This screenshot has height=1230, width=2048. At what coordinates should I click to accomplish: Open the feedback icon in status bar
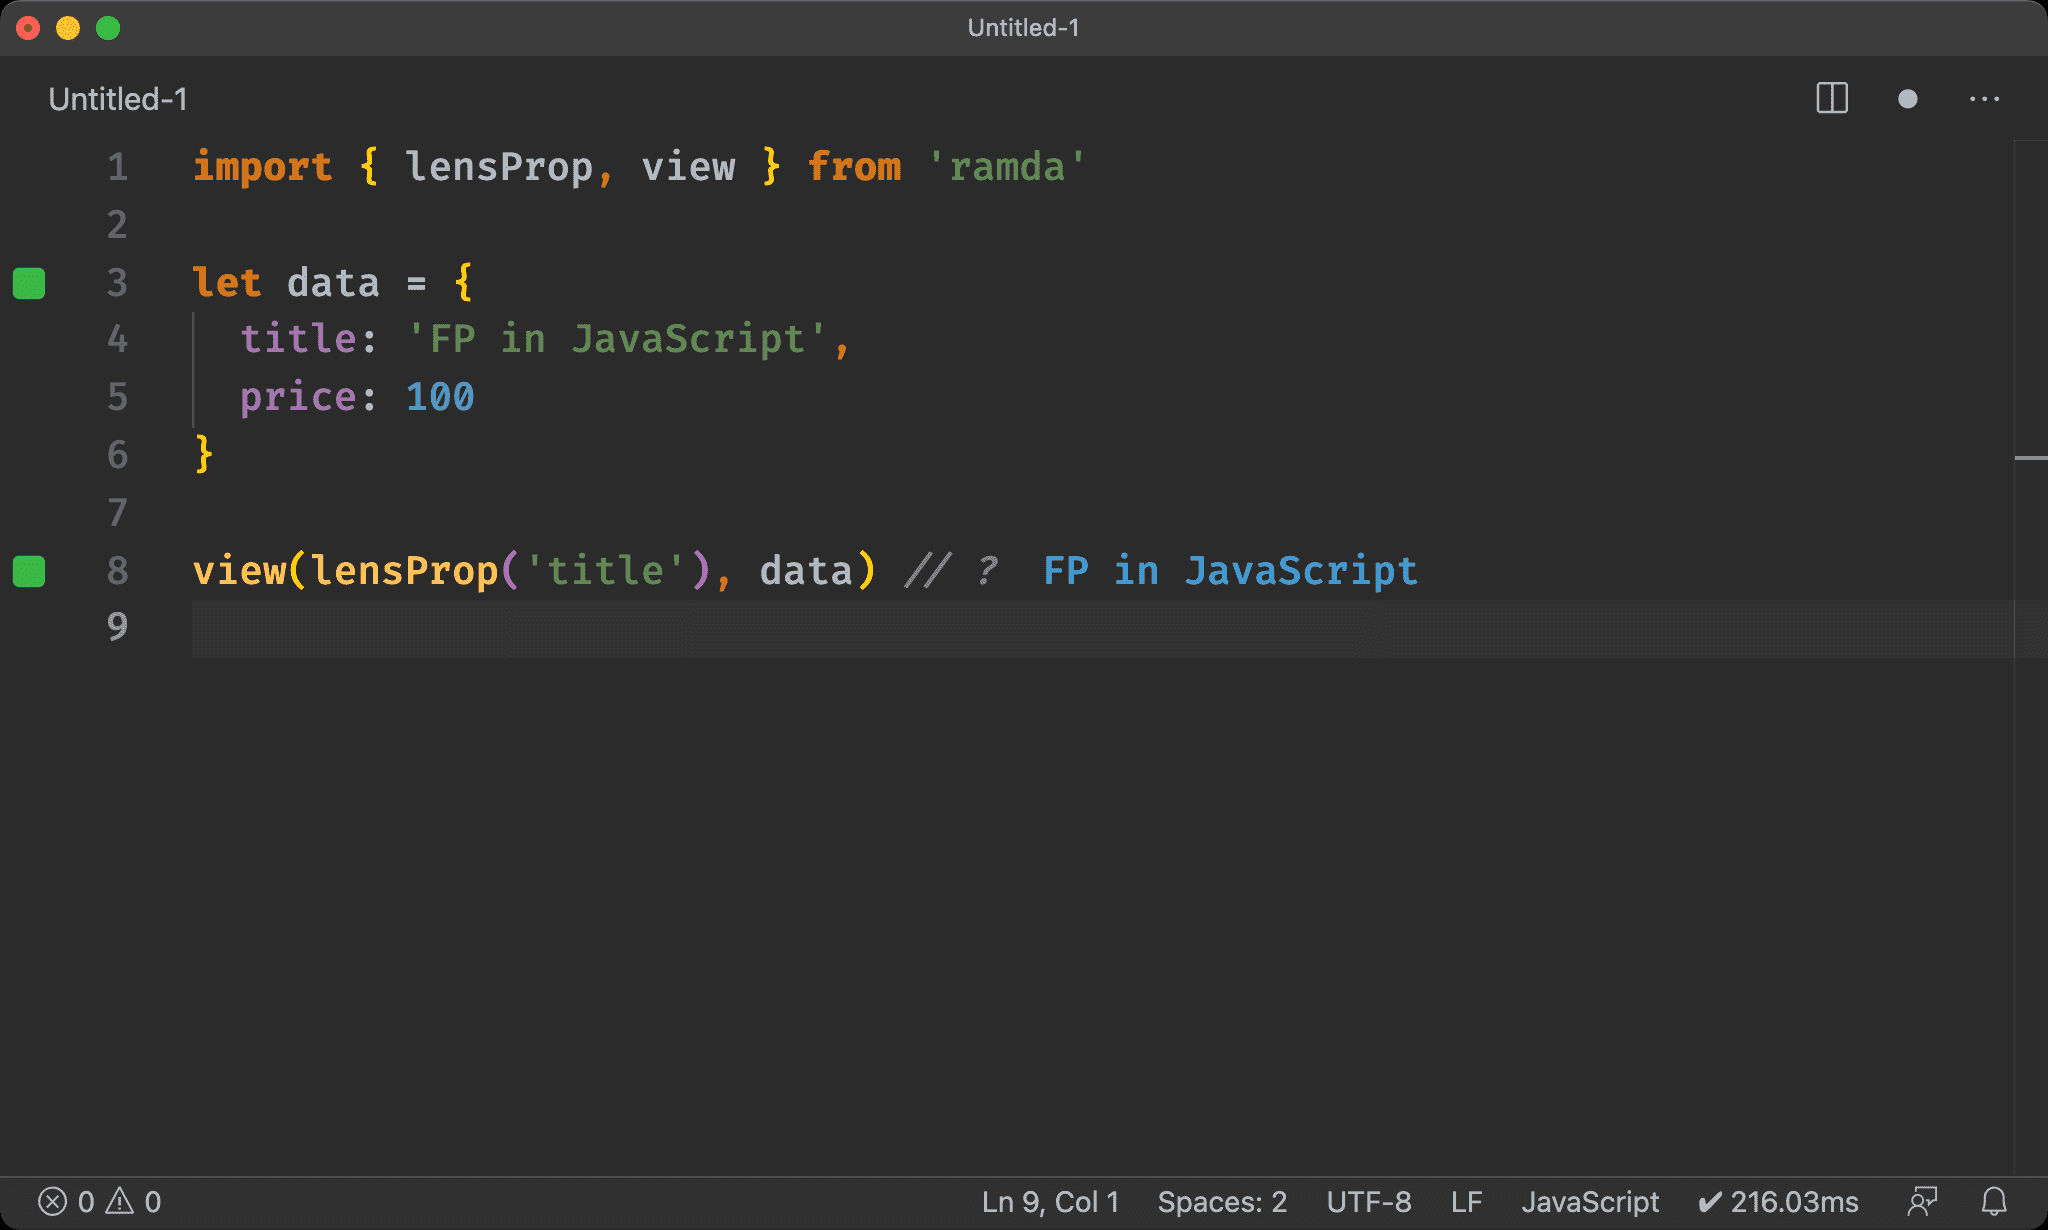(1922, 1201)
